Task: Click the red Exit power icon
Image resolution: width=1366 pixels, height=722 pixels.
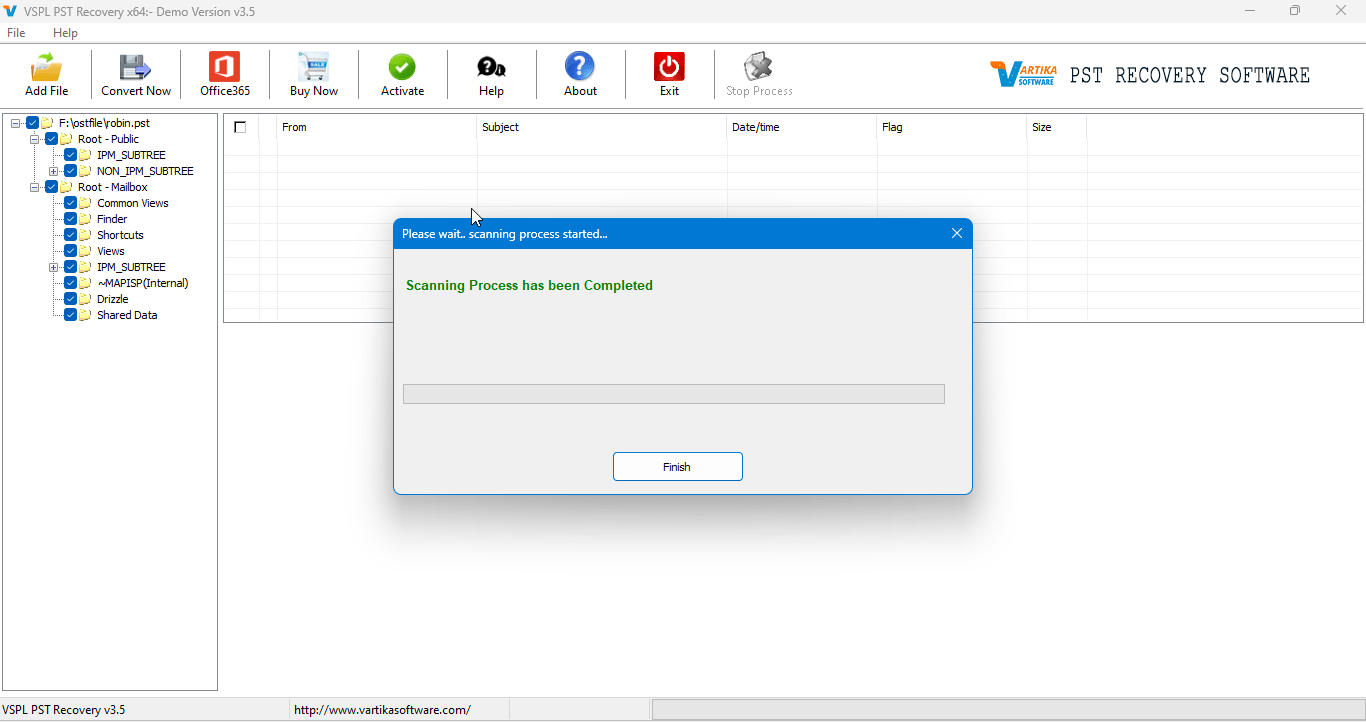Action: (x=669, y=67)
